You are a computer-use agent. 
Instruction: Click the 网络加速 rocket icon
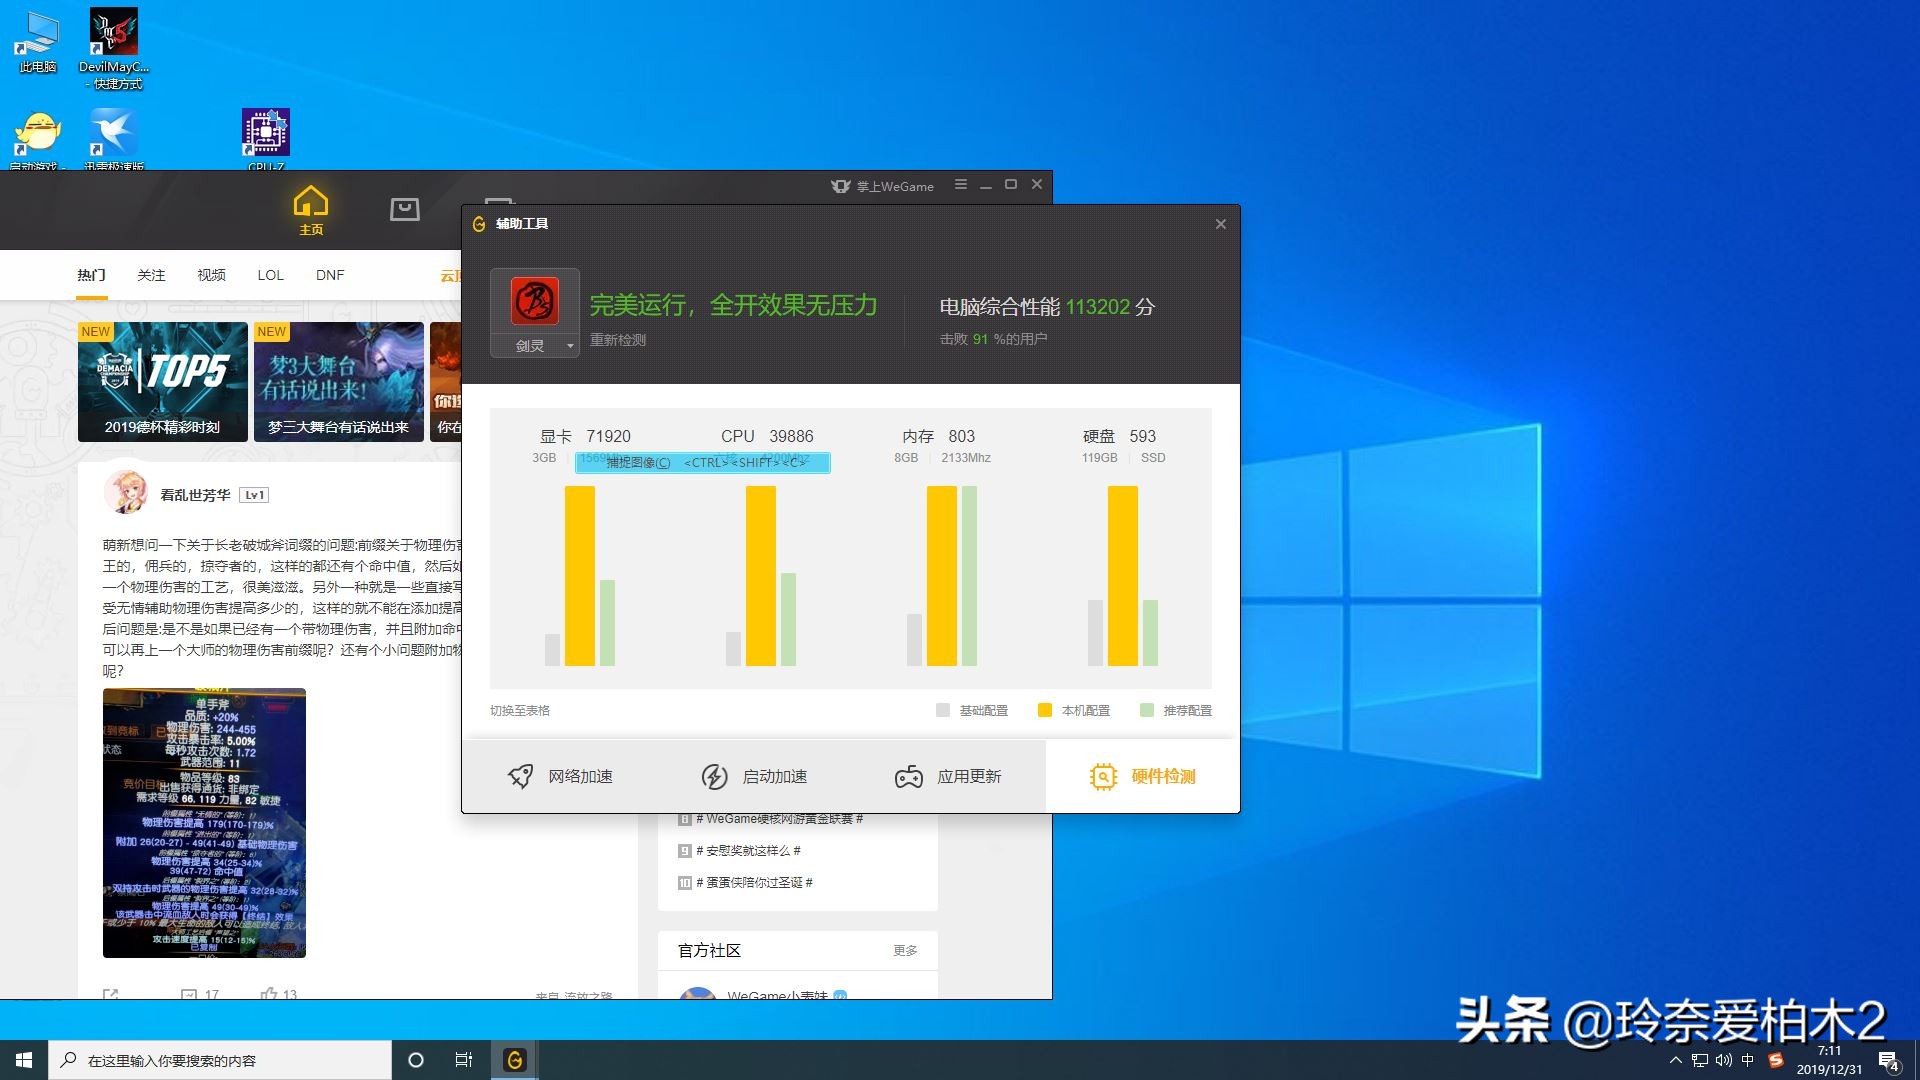point(520,776)
